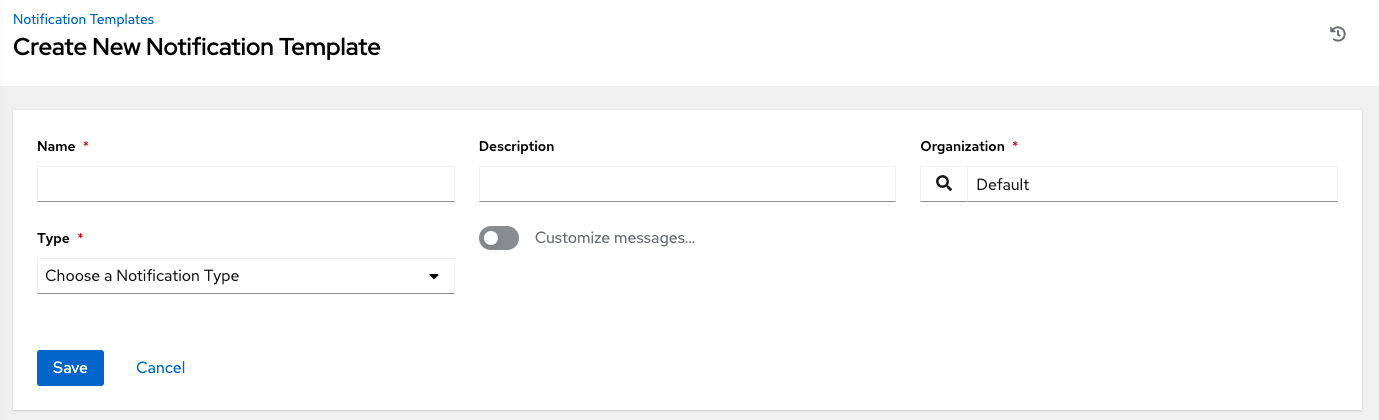Click the red asterisk beside Organization
The width and height of the screenshot is (1379, 420).
click(x=1015, y=146)
